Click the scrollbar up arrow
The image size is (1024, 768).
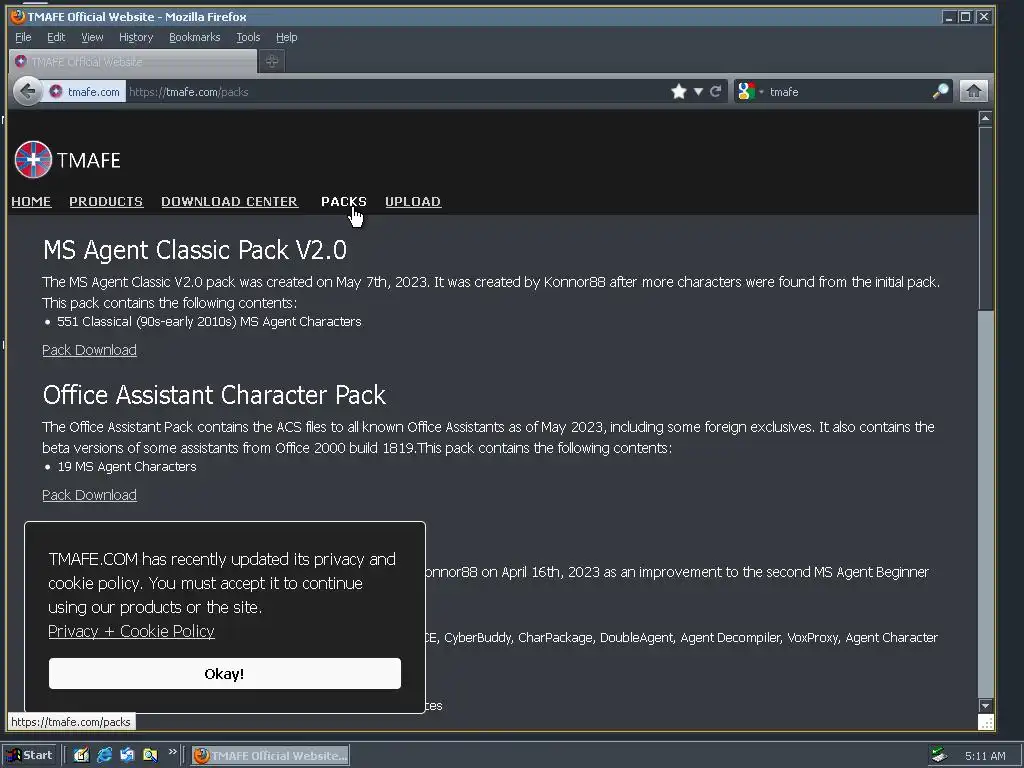point(985,118)
